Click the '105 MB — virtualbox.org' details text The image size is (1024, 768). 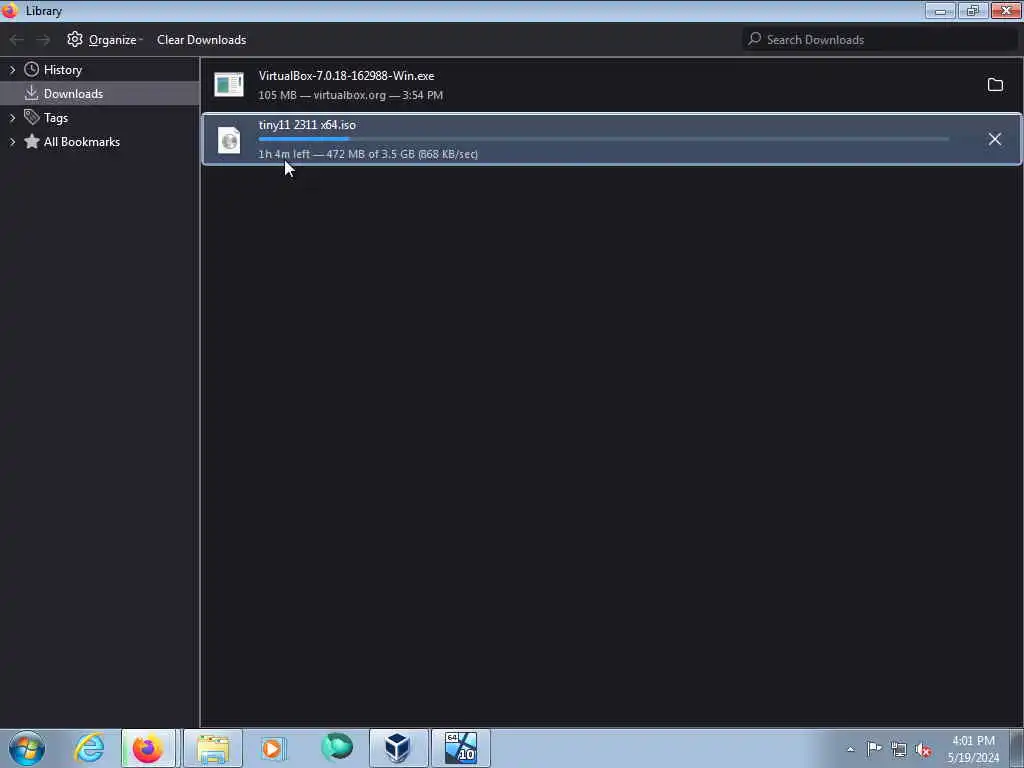pyautogui.click(x=351, y=95)
